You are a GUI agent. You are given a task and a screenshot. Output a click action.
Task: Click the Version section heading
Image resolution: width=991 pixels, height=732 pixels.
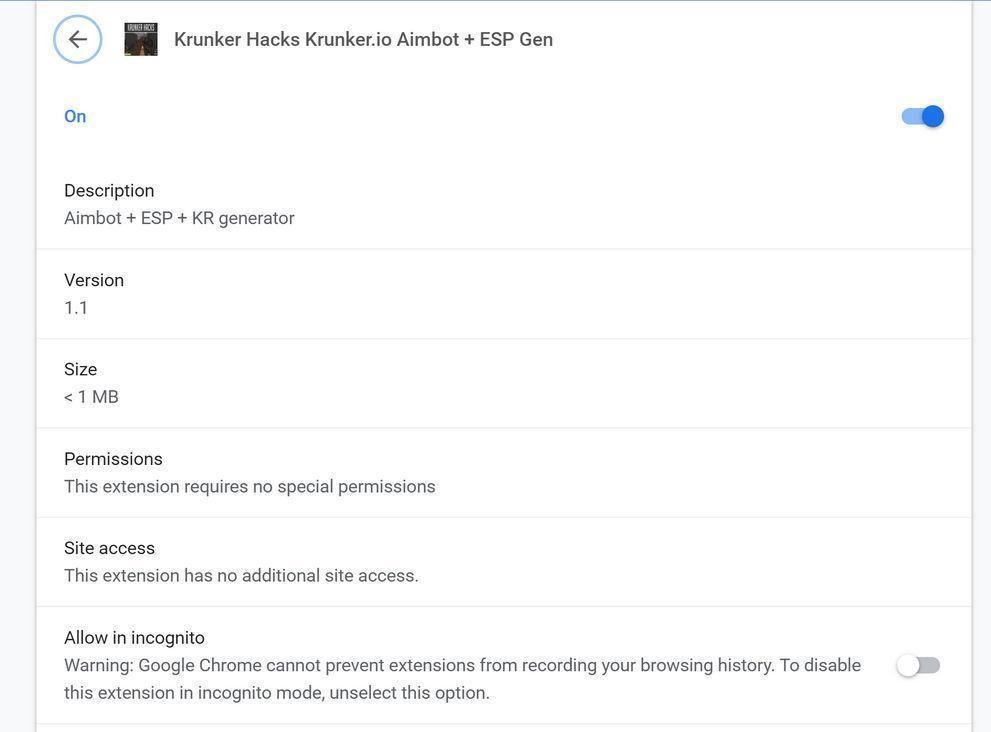[x=94, y=280]
